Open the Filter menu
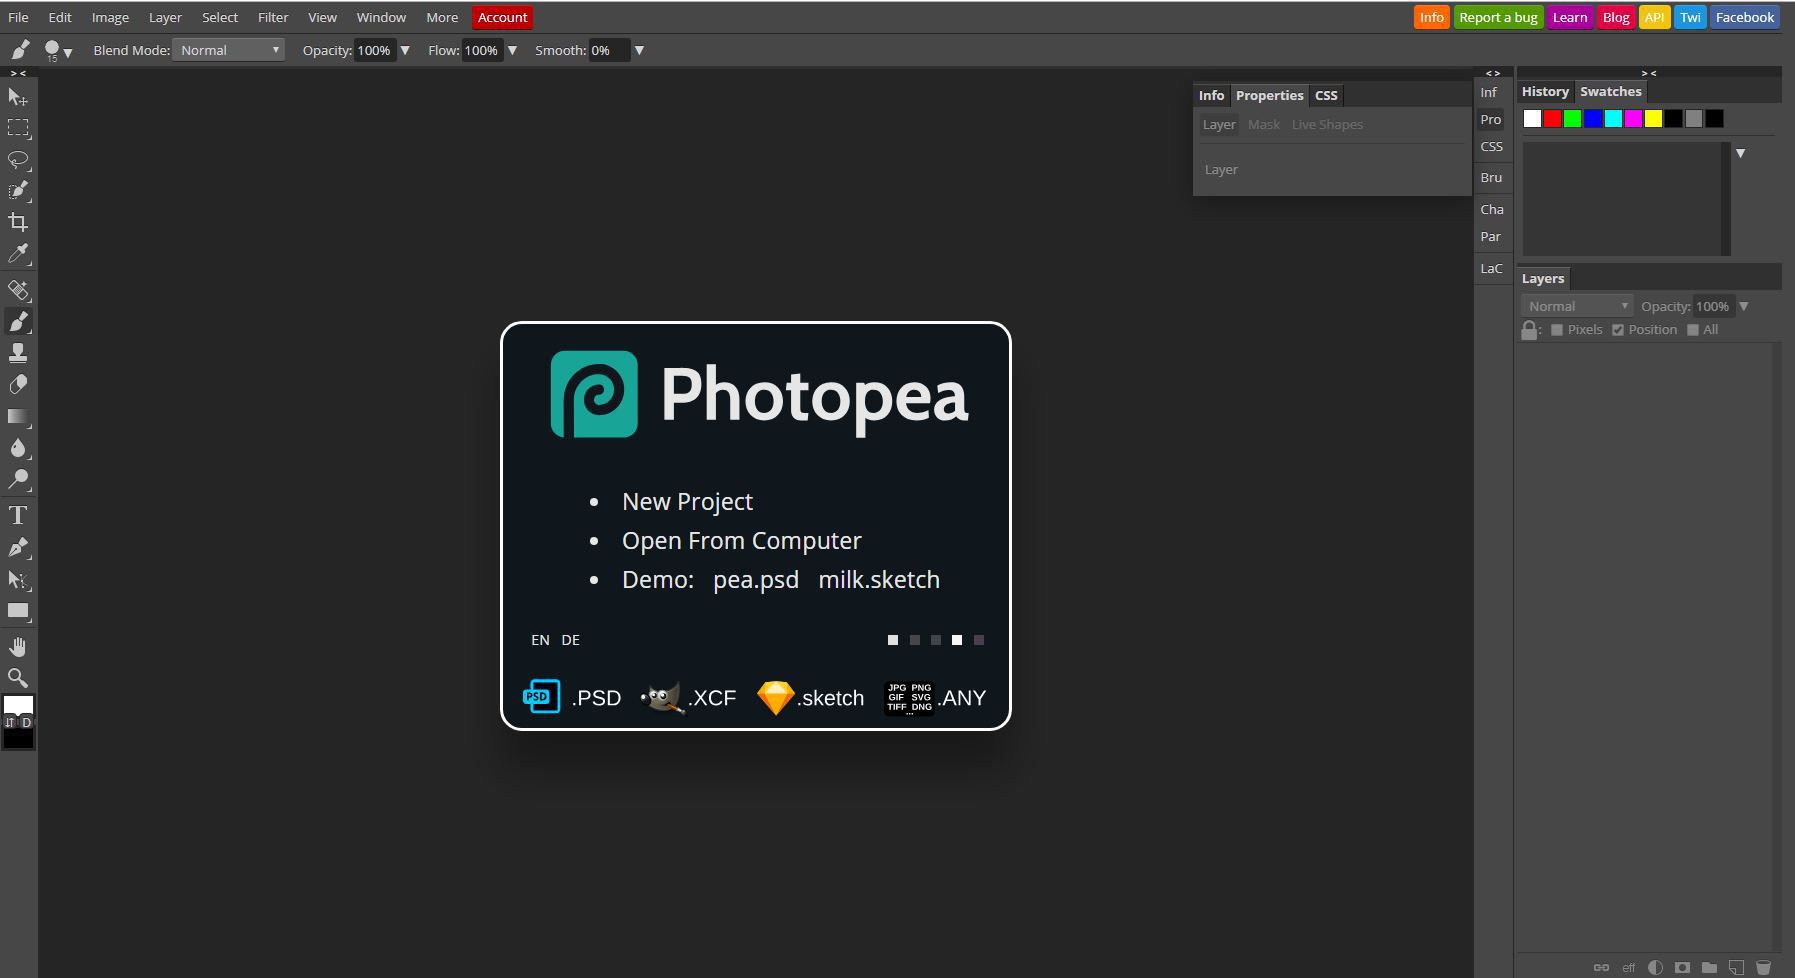Viewport: 1795px width, 978px height. 273,17
